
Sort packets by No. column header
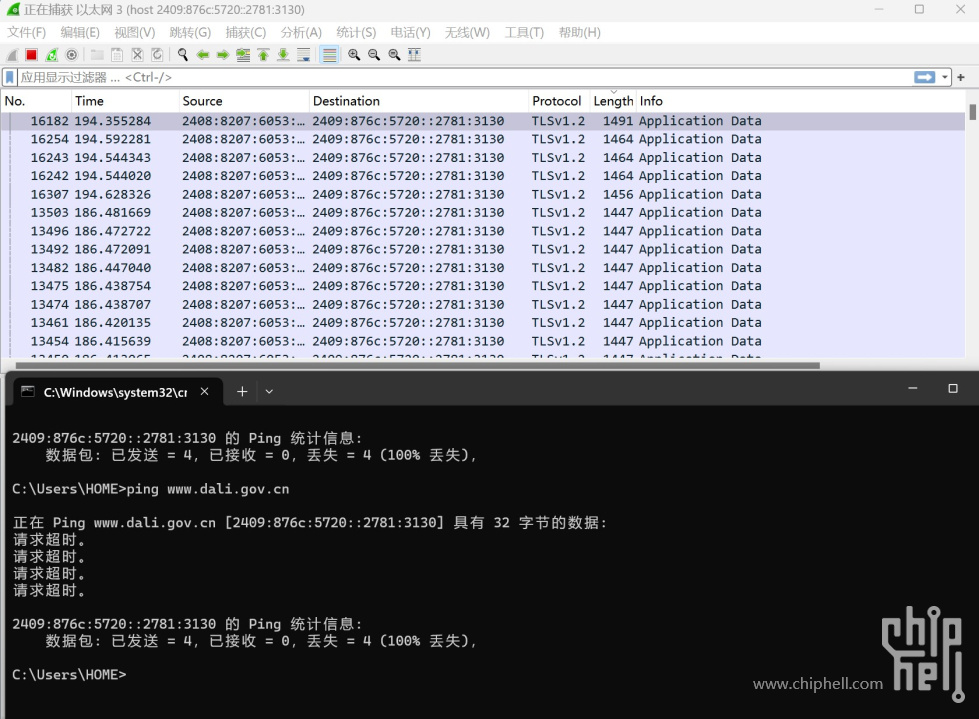[36, 101]
